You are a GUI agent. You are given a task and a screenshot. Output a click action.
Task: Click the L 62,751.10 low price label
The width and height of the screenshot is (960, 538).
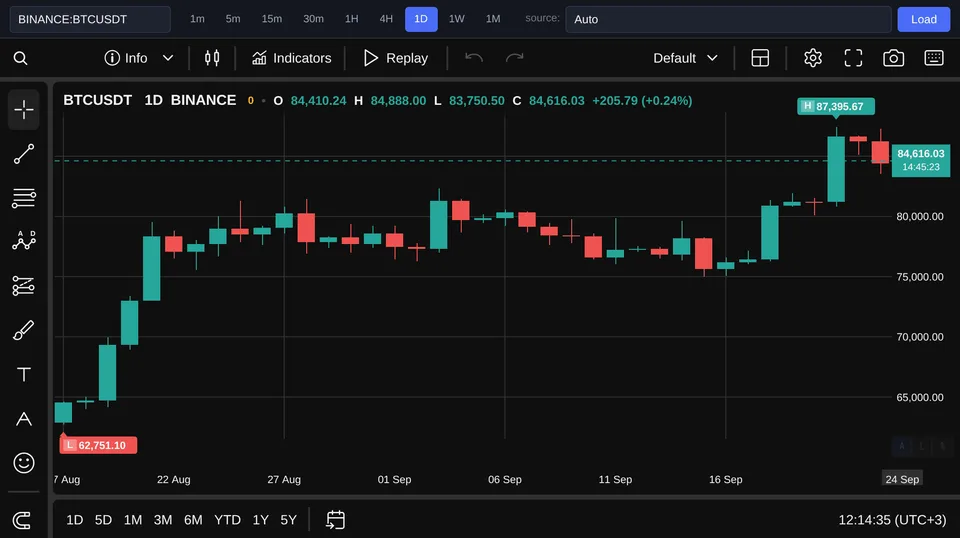coord(98,445)
